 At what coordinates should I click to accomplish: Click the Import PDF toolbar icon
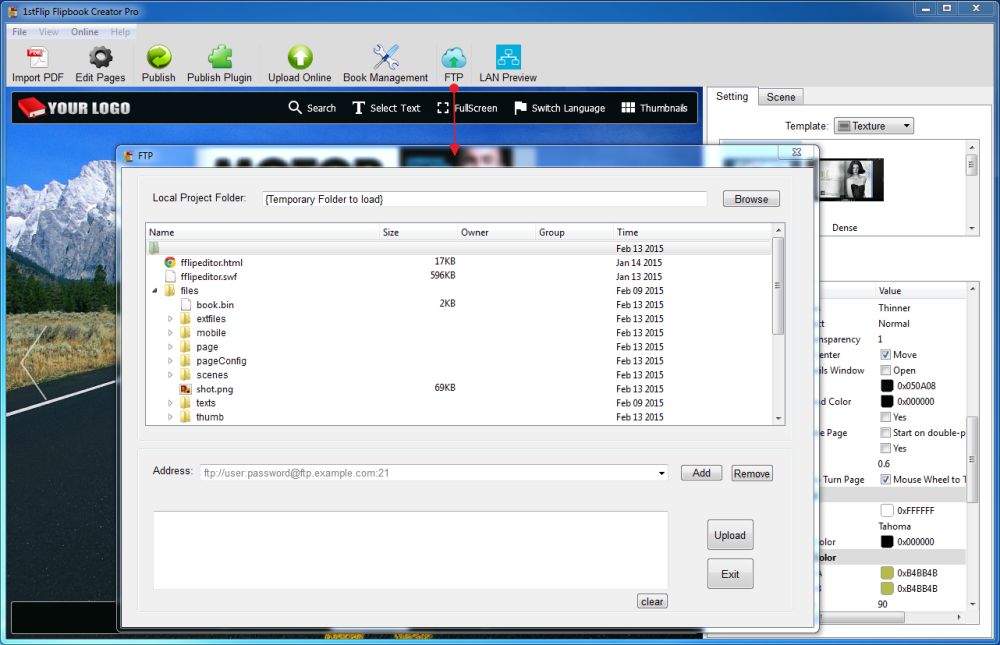click(x=37, y=58)
